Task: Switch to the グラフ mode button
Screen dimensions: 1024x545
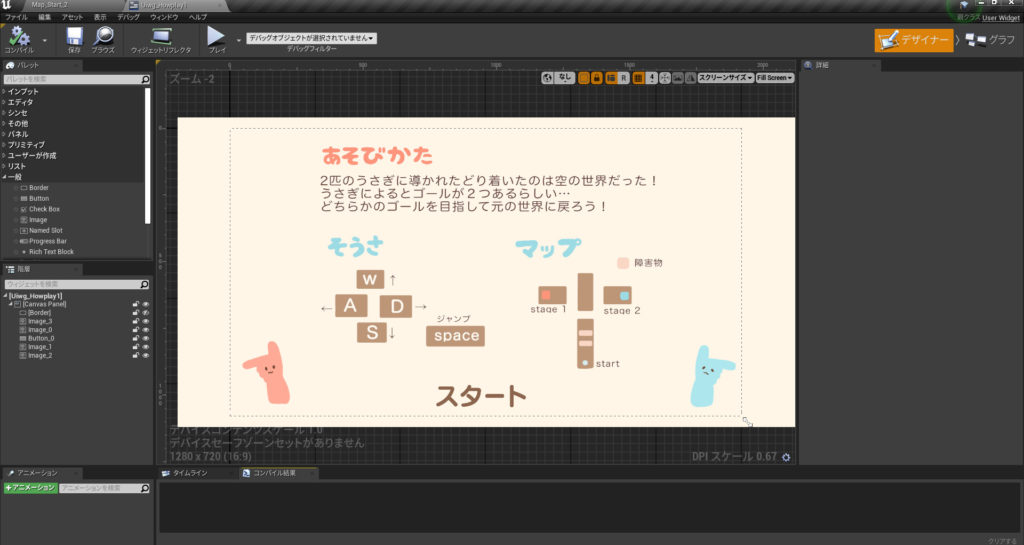Action: click(990, 40)
